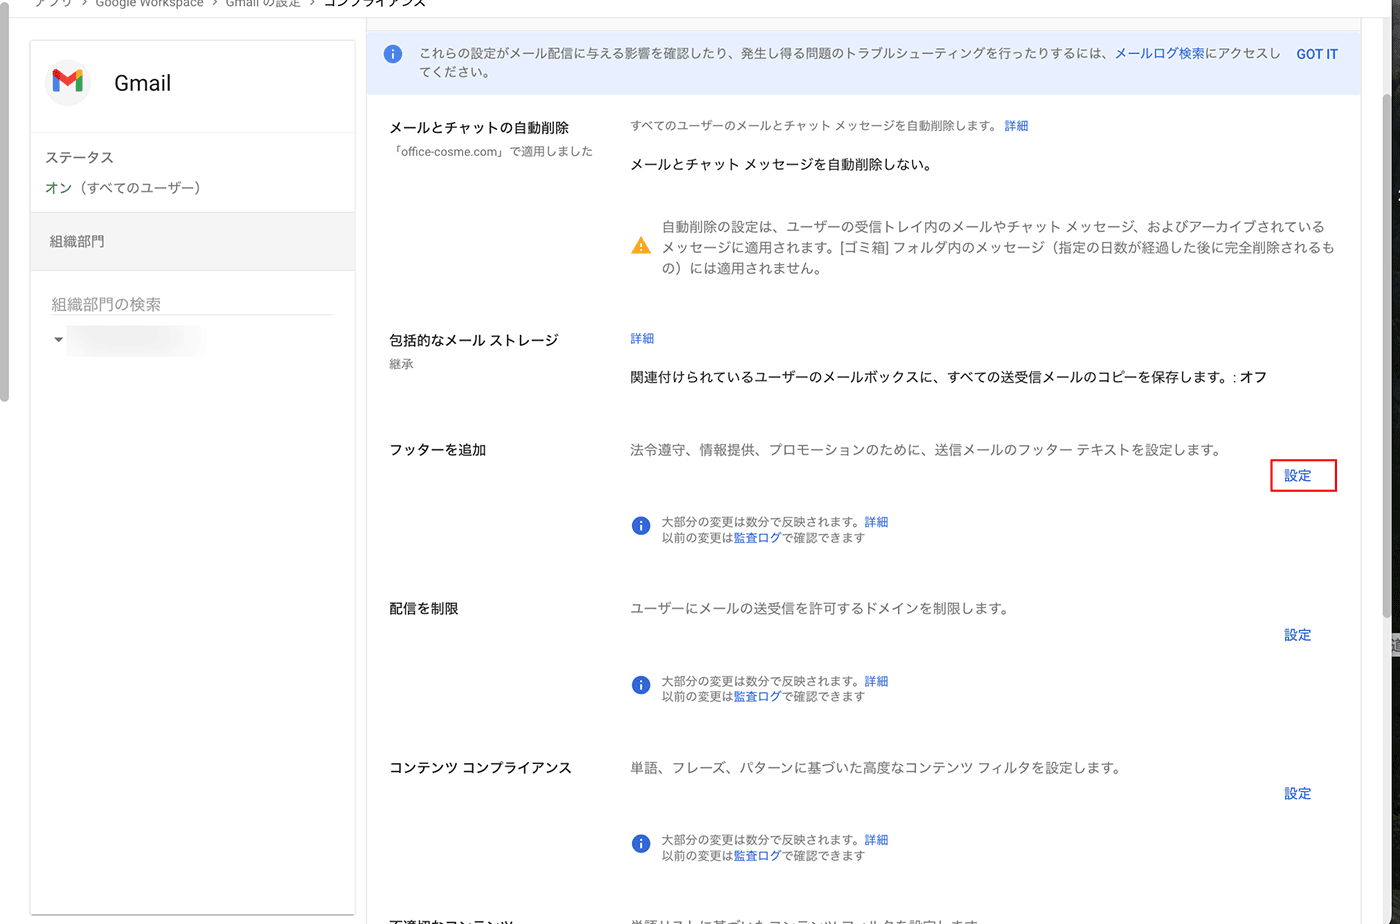The height and width of the screenshot is (924, 1400).
Task: Click info icon under 配信を制限
Action: coord(641,685)
